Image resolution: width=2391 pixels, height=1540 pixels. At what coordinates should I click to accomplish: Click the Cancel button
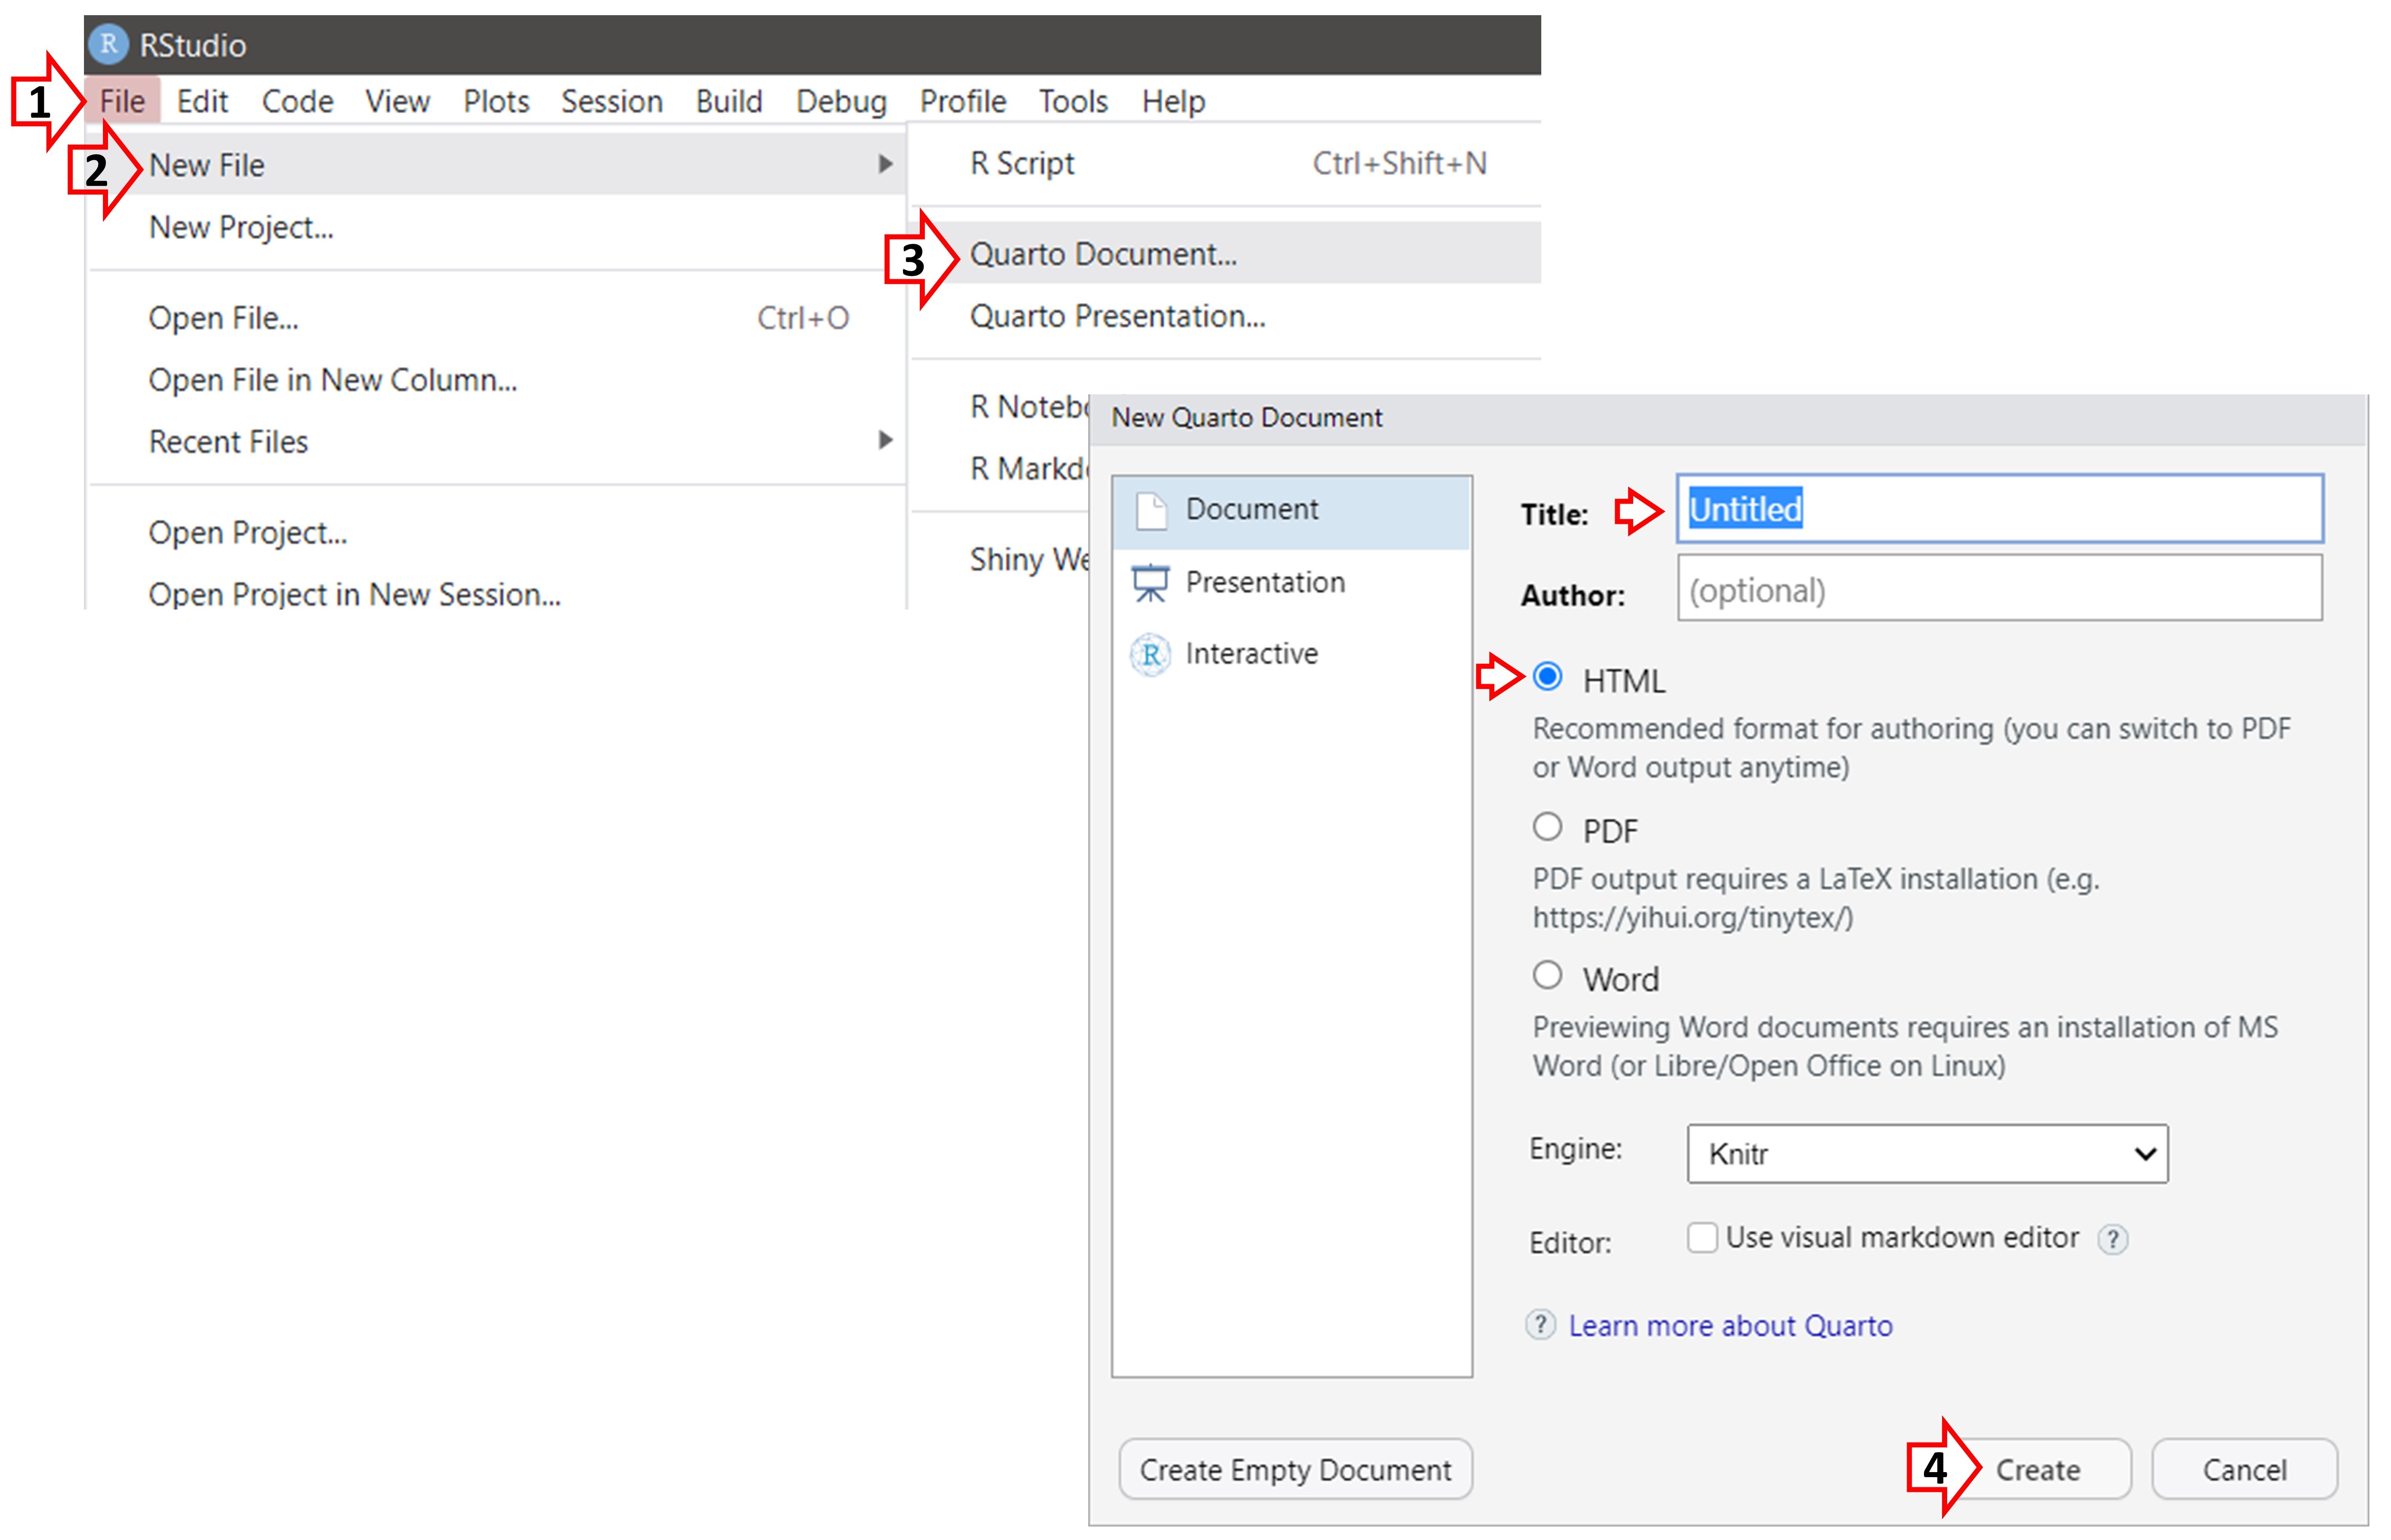point(2244,1469)
